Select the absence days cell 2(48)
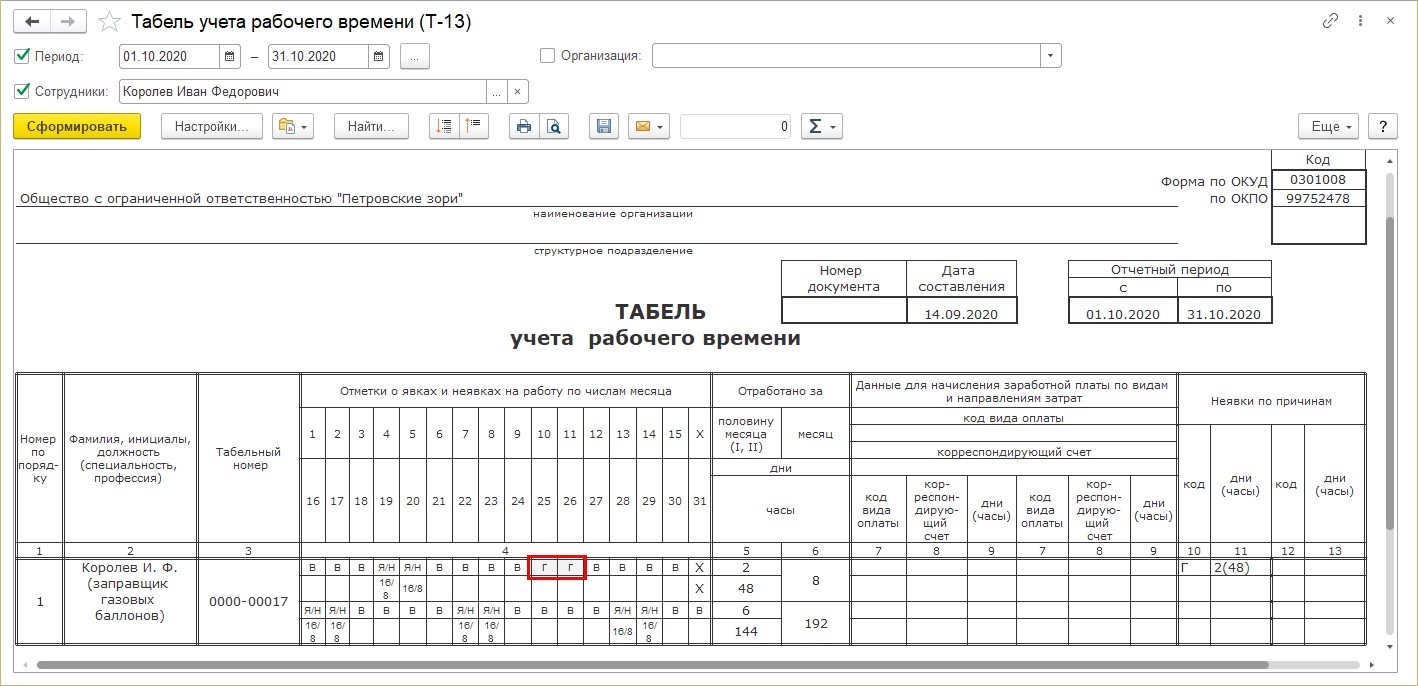The height and width of the screenshot is (686, 1418). (1241, 568)
